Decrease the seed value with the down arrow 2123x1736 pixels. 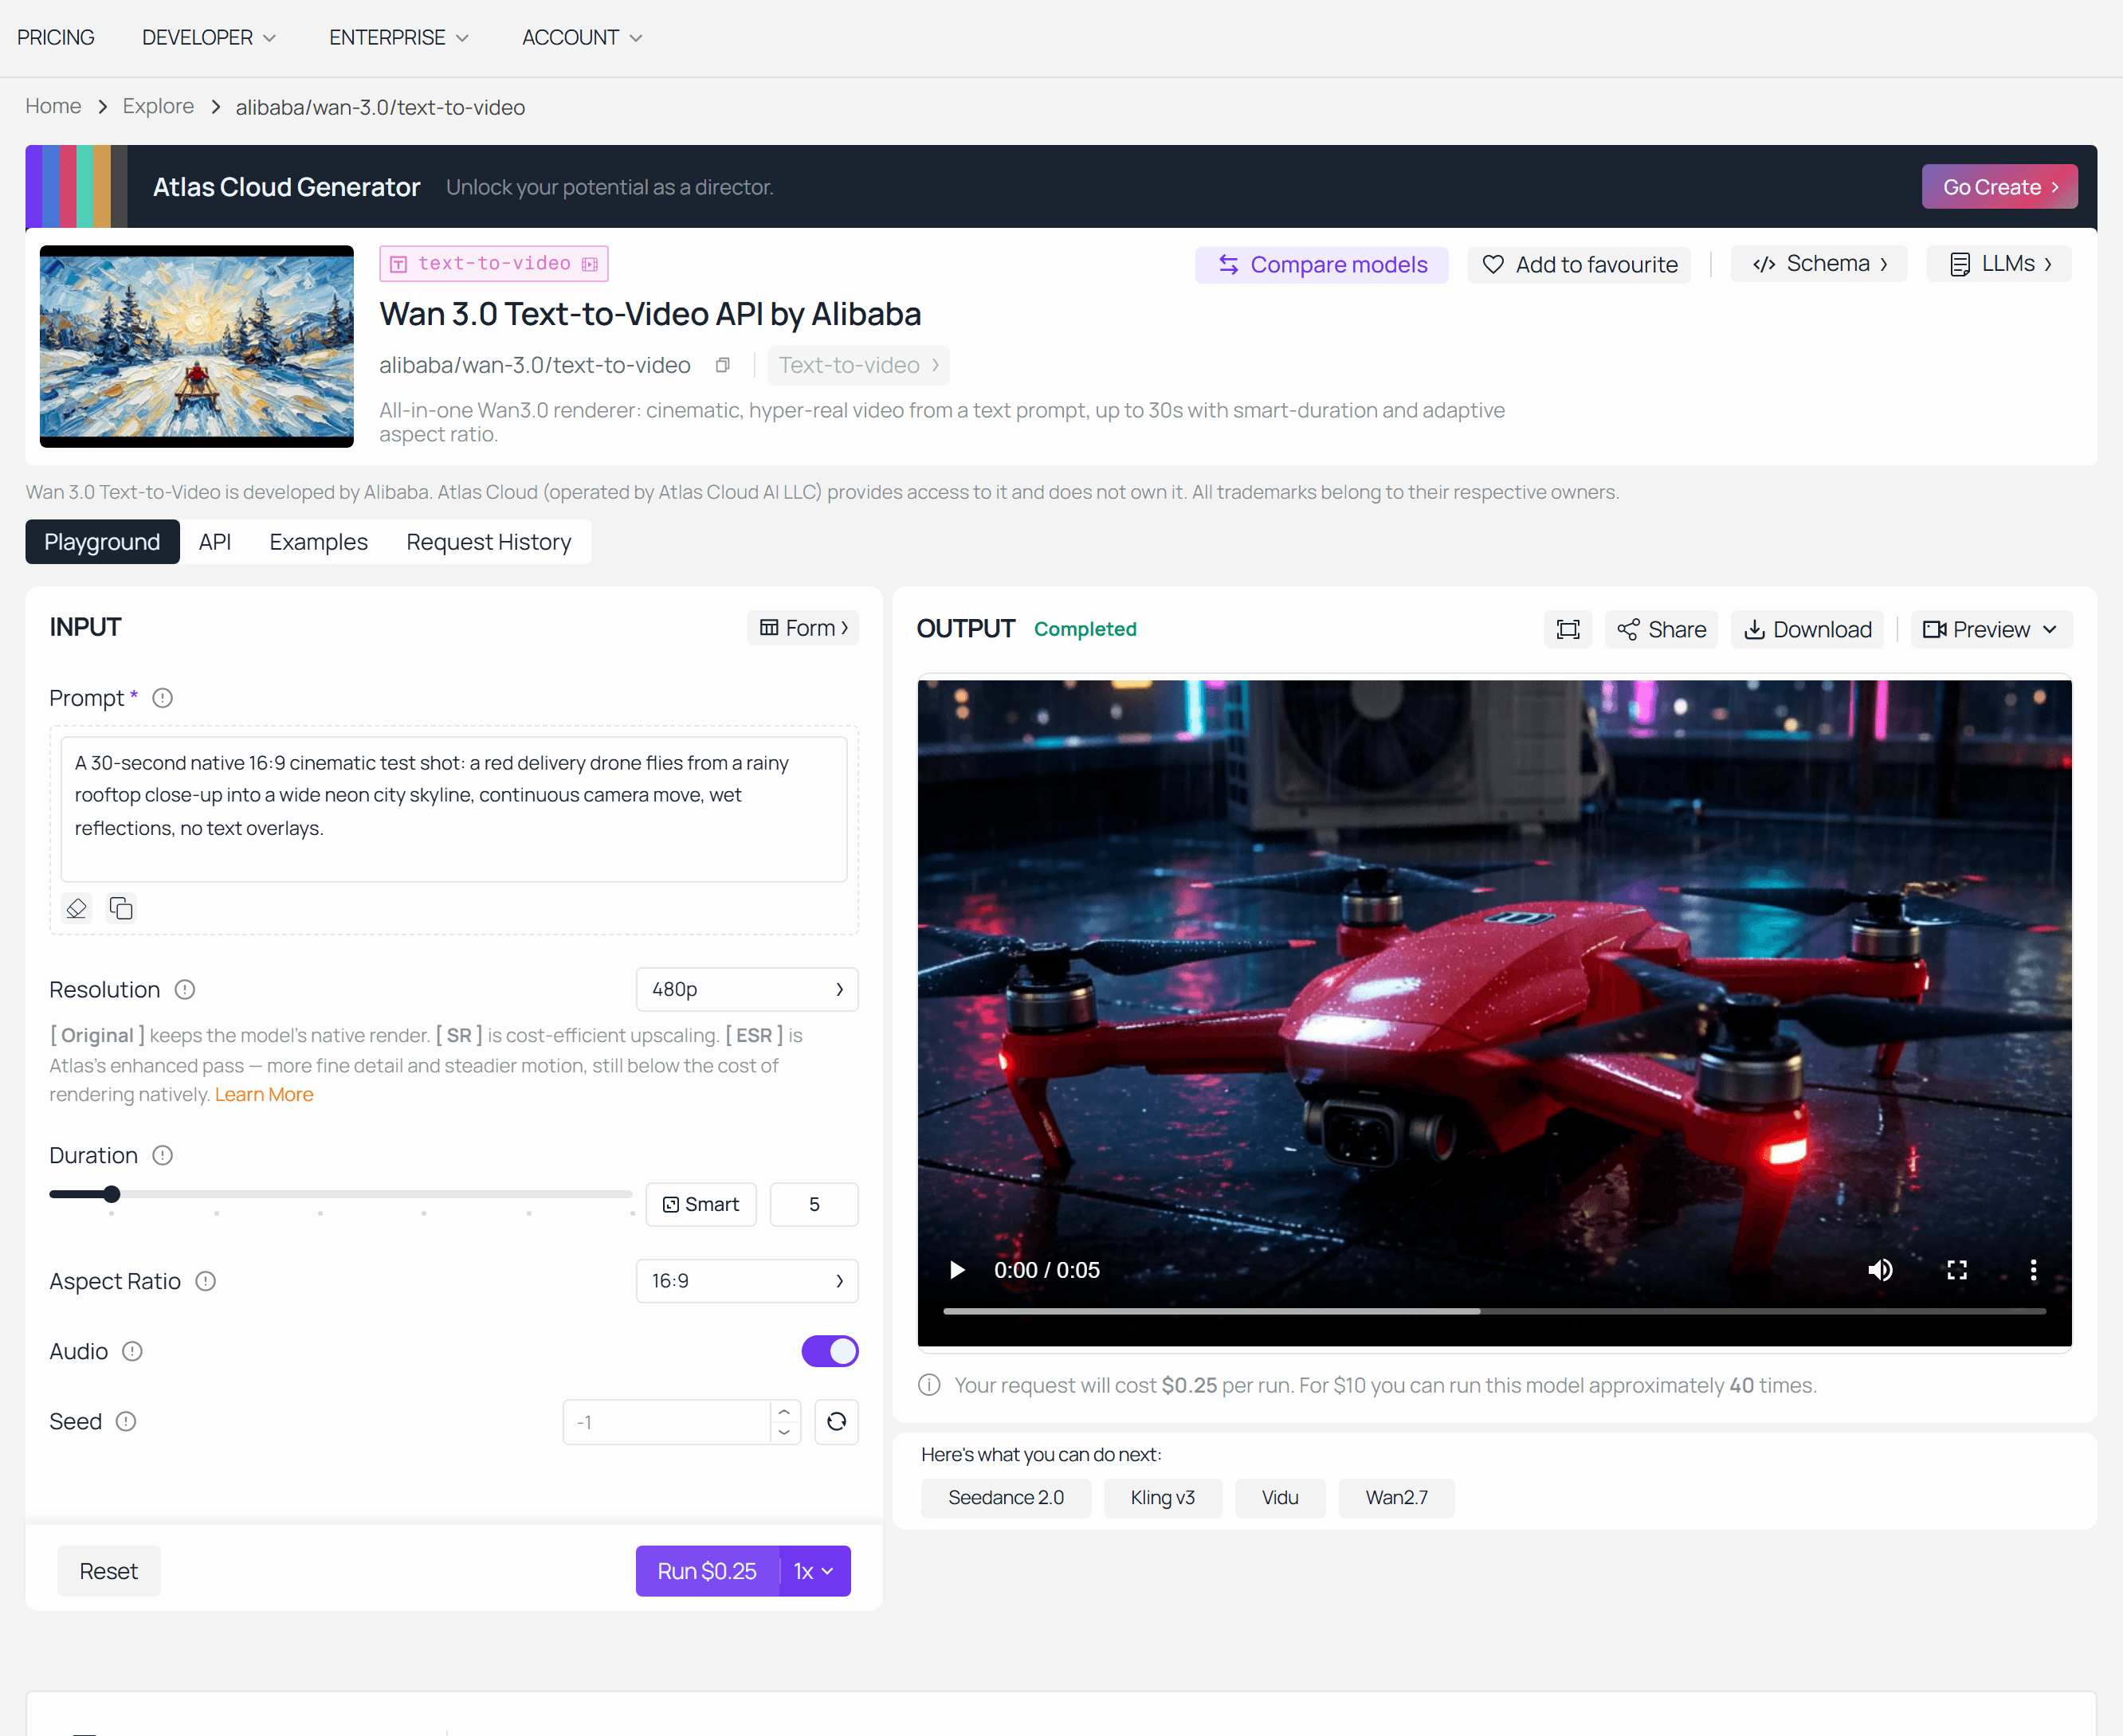tap(785, 1432)
